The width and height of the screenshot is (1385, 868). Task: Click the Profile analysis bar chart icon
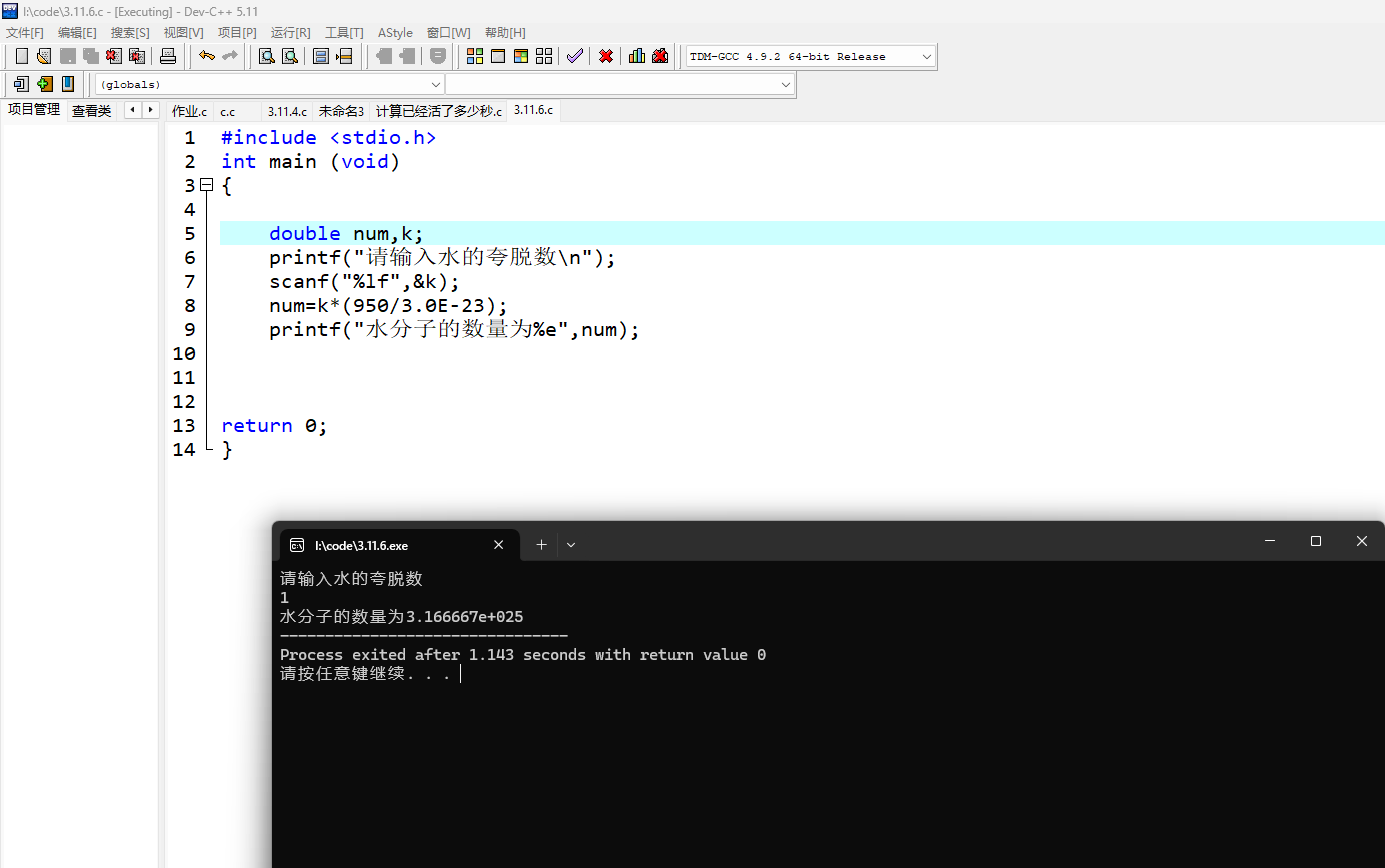[x=637, y=56]
